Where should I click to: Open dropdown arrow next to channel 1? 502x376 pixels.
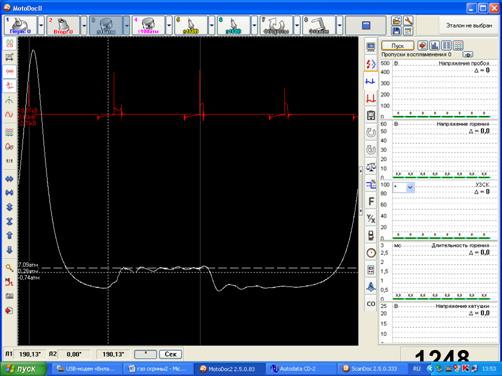point(41,25)
